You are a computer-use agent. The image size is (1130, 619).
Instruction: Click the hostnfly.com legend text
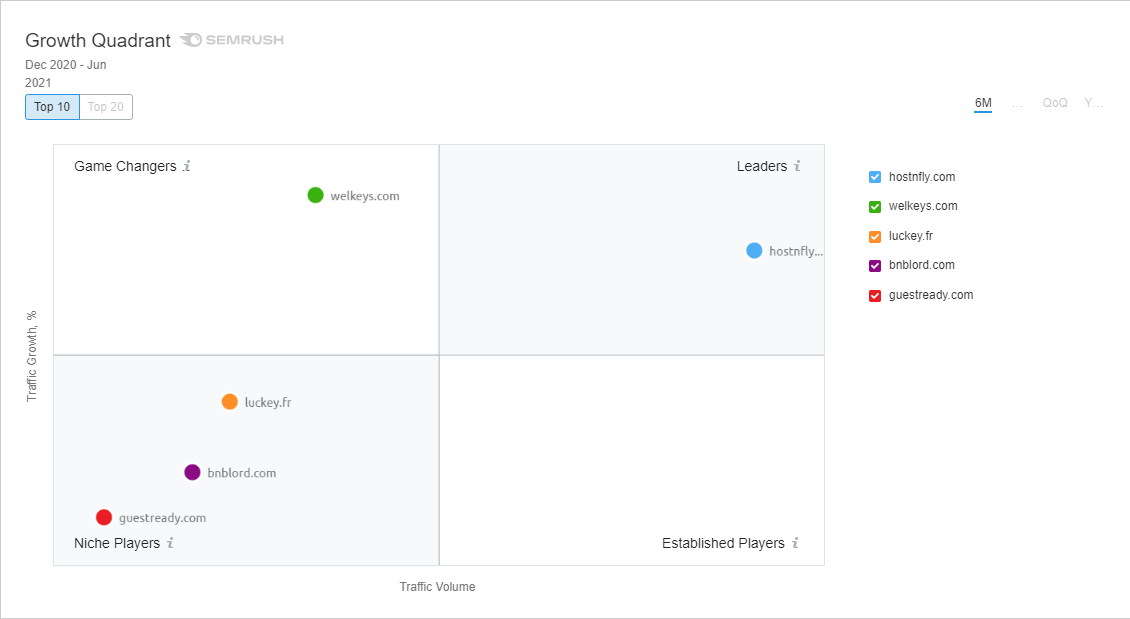[x=922, y=177]
